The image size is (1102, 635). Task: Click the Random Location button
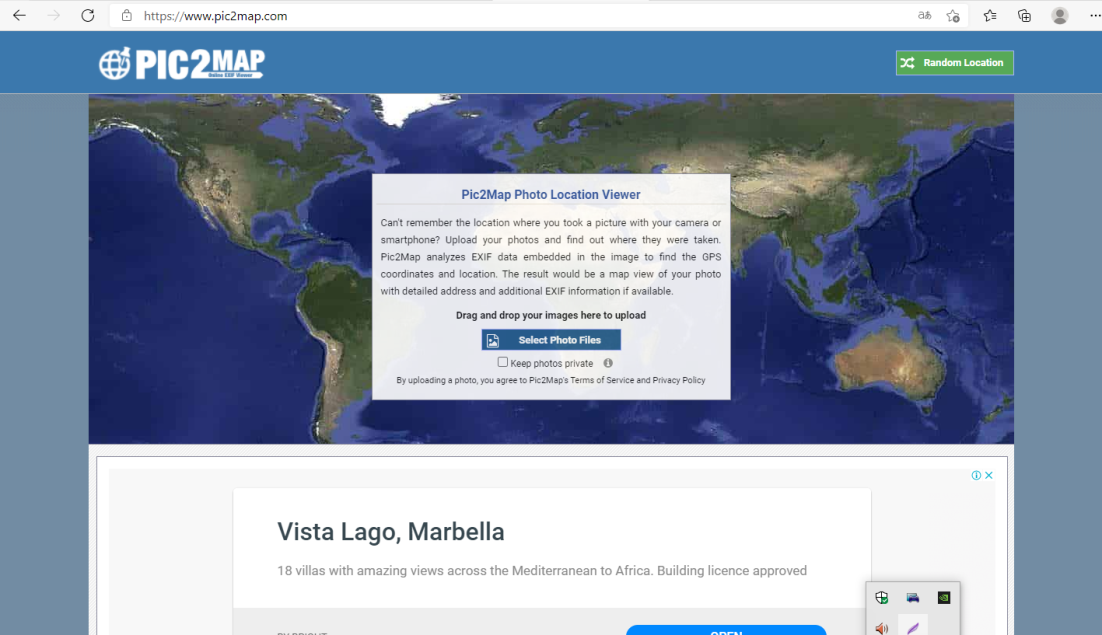click(954, 63)
